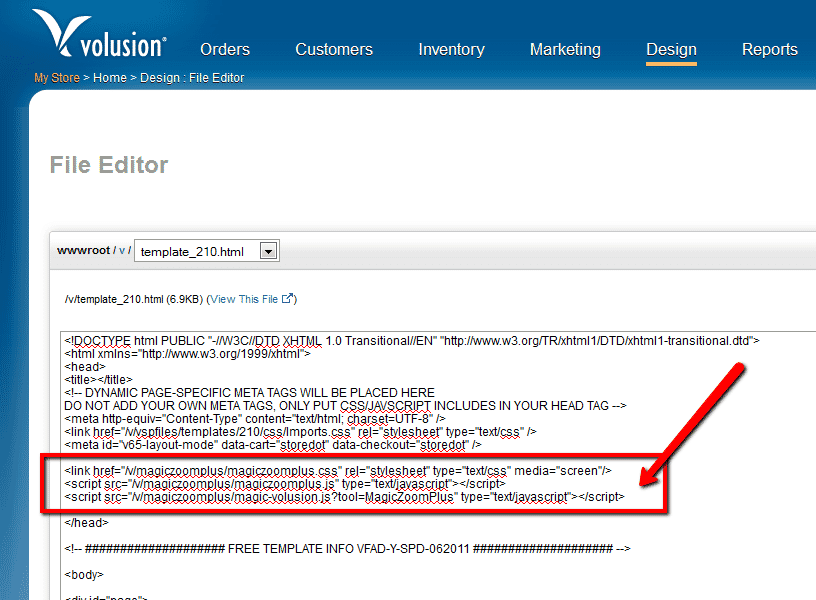
Task: Open the template_210.html file dropdown
Action: pyautogui.click(x=207, y=251)
